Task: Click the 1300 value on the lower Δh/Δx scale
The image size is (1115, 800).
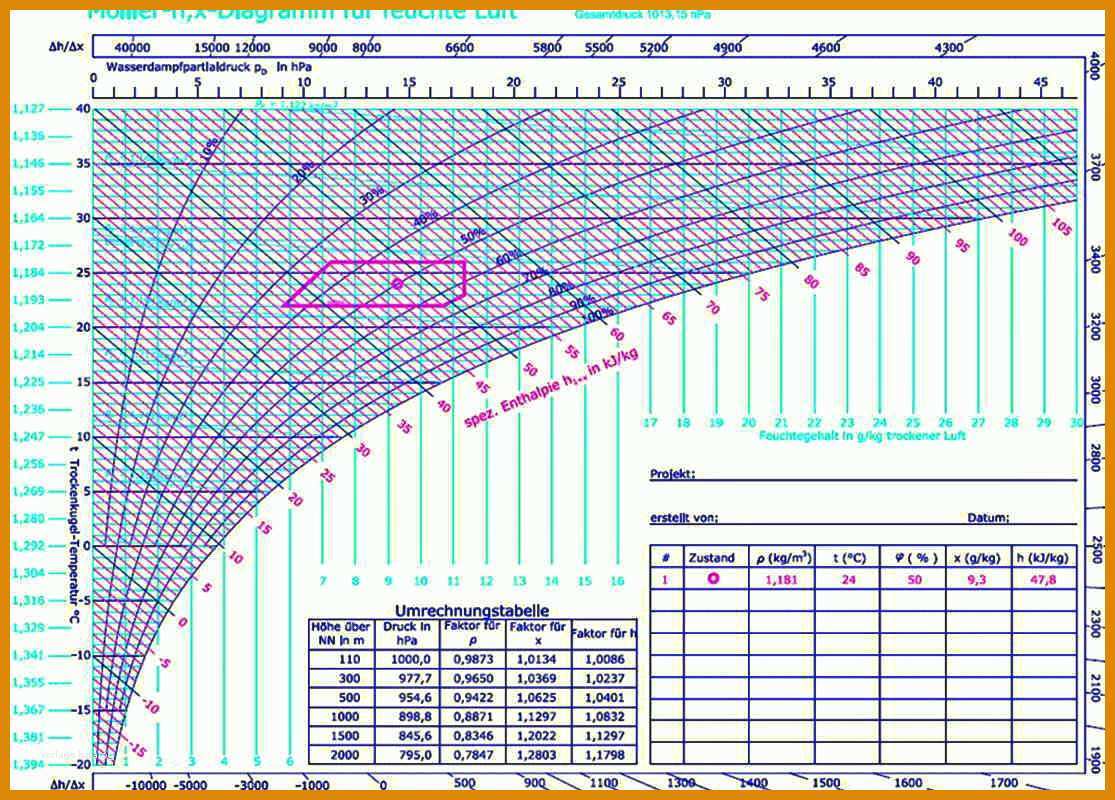Action: coord(681,783)
